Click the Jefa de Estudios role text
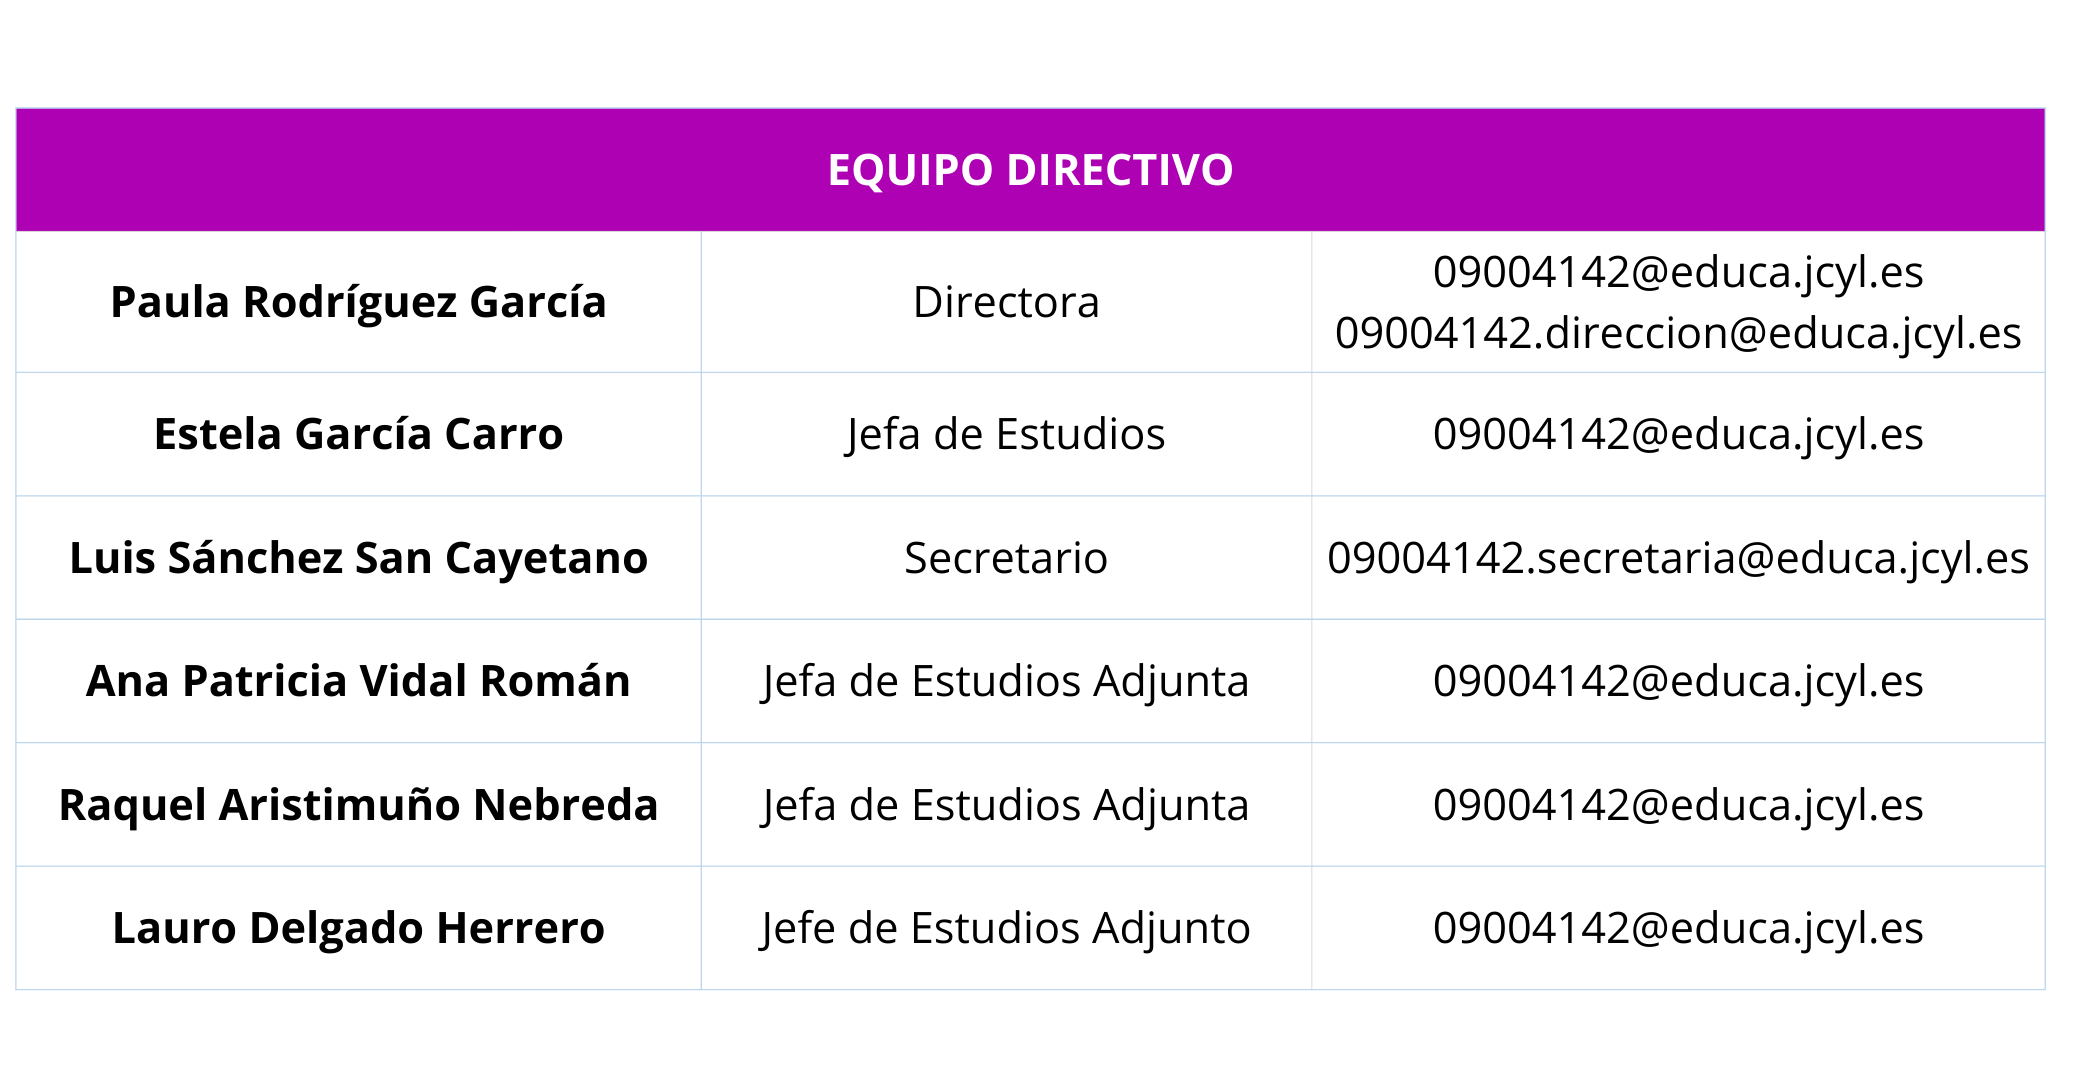The image size is (2100, 1080). [1006, 434]
